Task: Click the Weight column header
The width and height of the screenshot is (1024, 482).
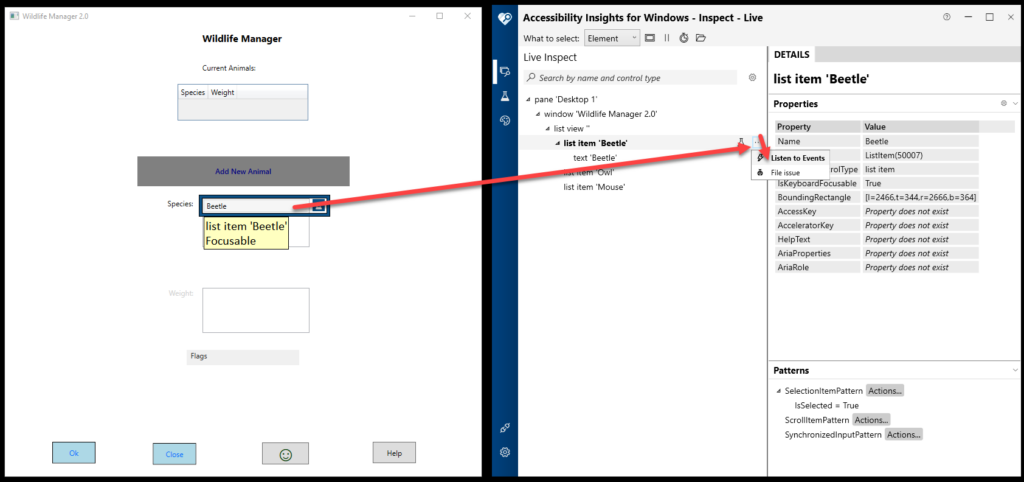Action: 223,93
